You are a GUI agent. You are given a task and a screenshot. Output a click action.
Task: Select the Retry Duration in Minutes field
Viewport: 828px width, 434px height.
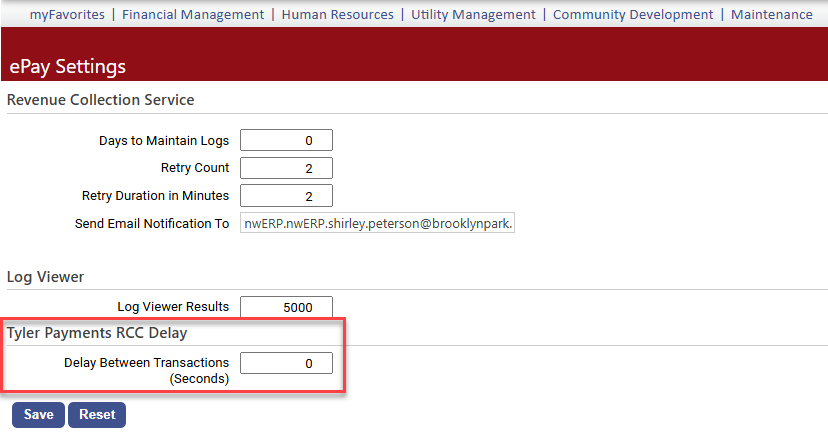(x=286, y=196)
